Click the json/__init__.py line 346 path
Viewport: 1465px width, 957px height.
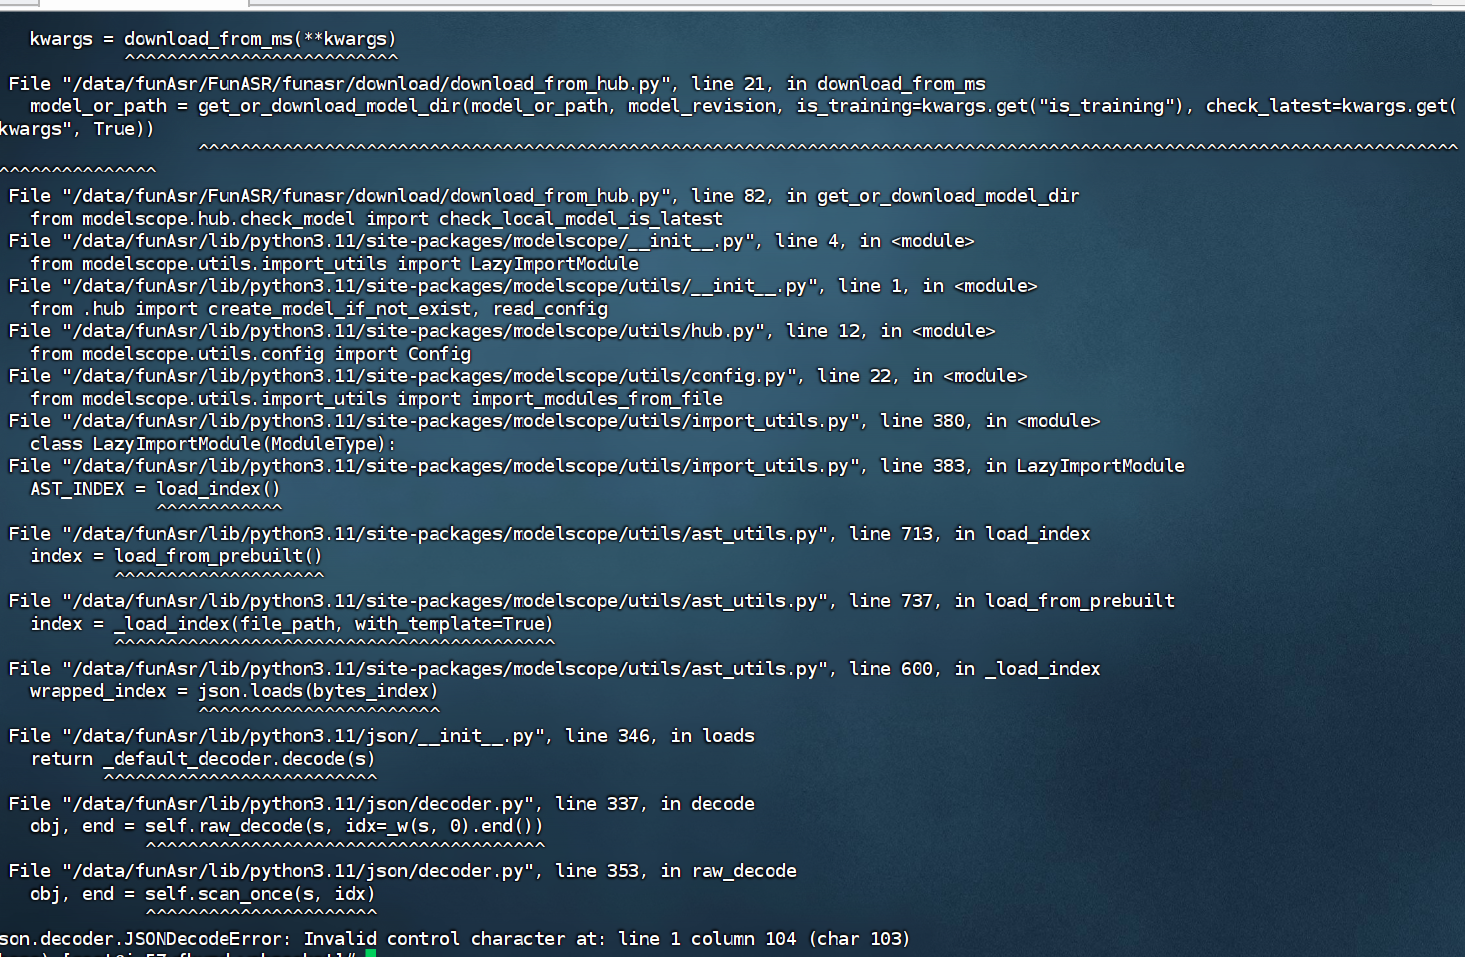tap(307, 736)
